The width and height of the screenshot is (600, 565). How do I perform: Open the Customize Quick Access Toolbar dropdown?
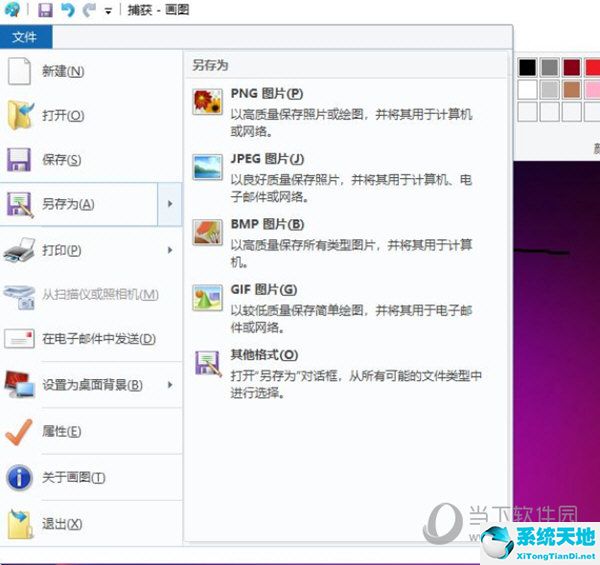(108, 11)
